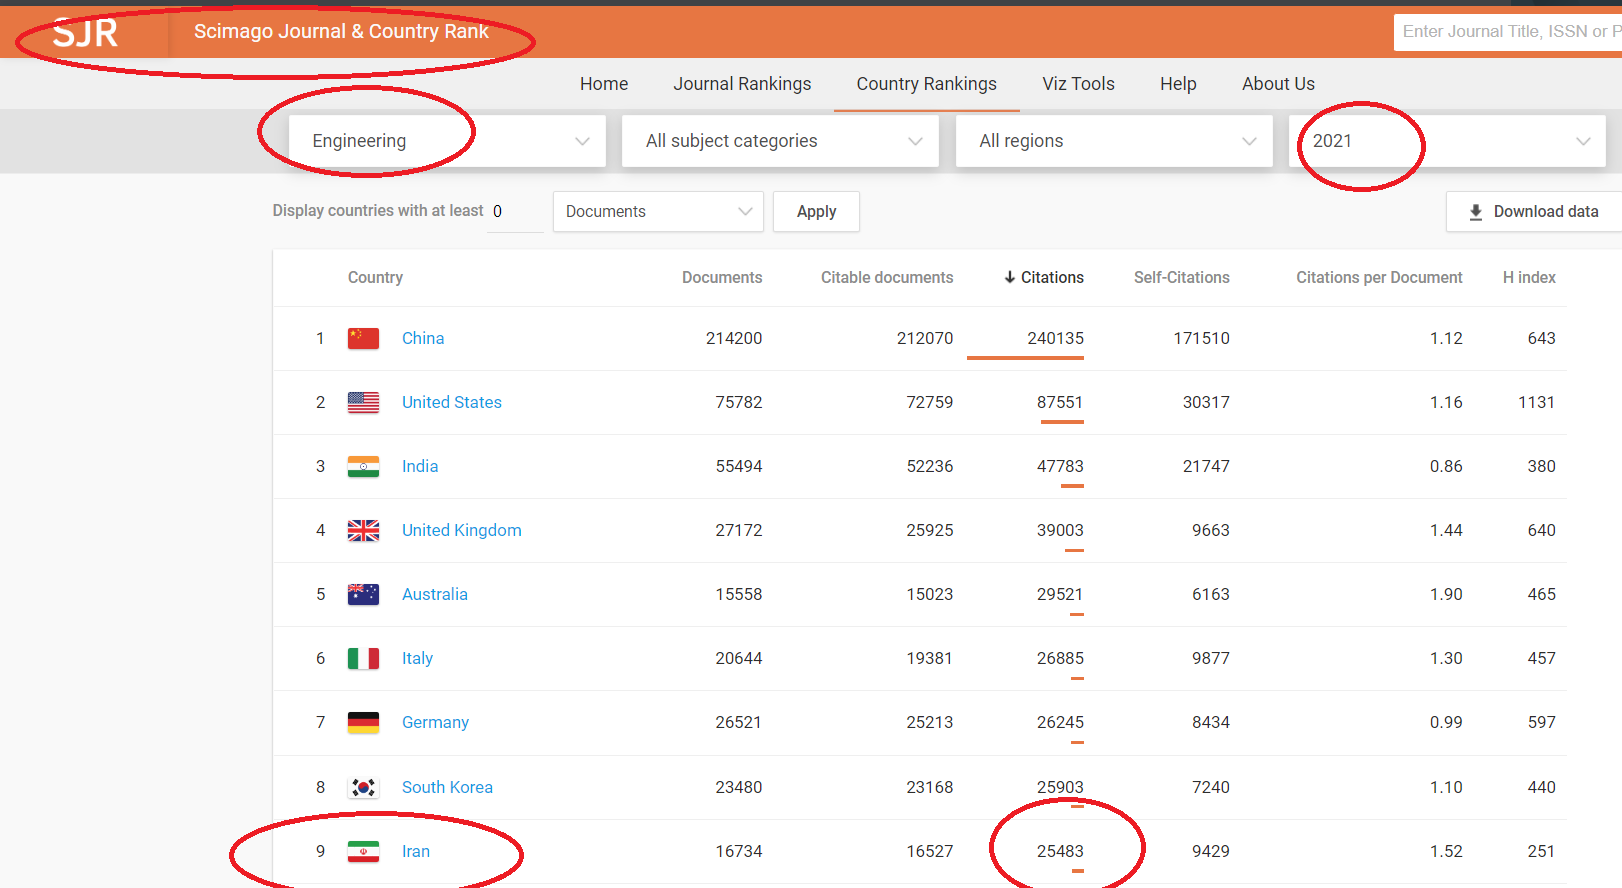Image resolution: width=1622 pixels, height=888 pixels.
Task: Sort by Citations per Document header
Action: coord(1379,277)
